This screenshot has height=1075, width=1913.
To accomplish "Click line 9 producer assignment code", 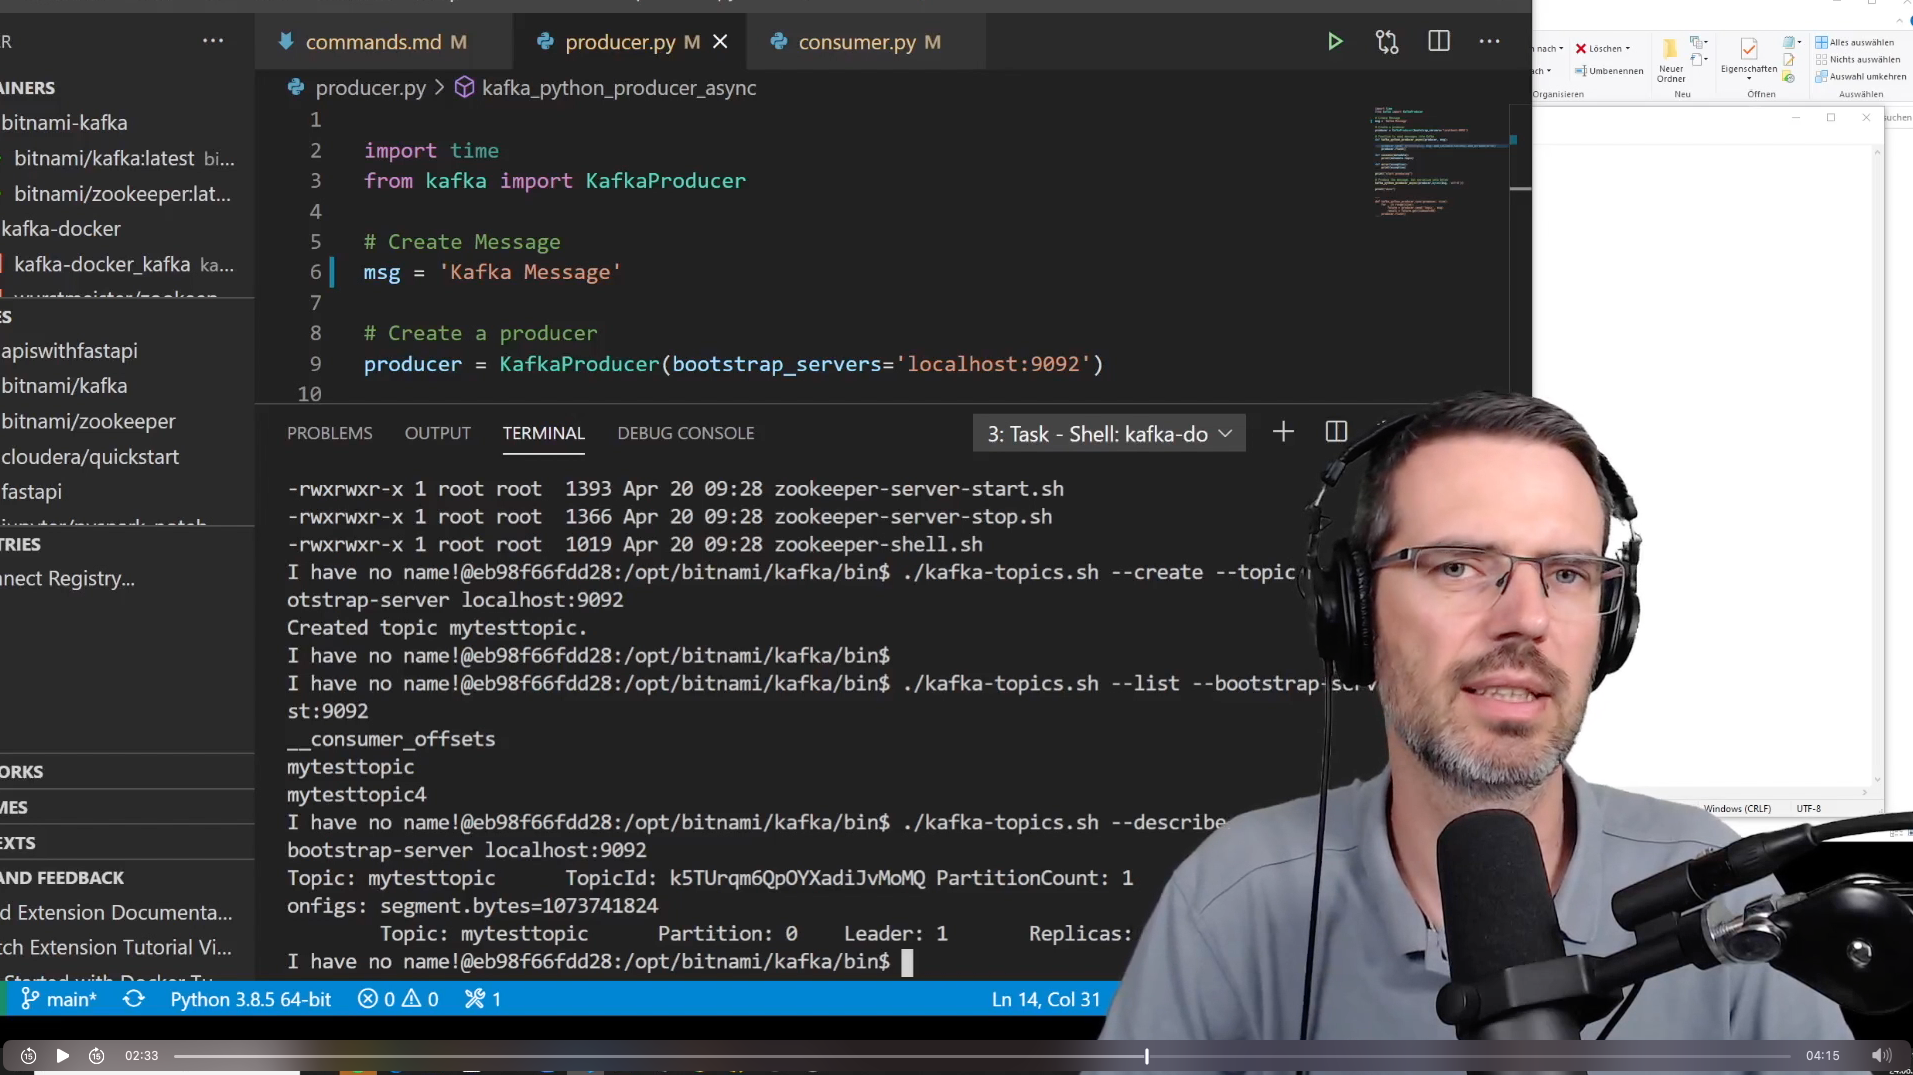I will [x=733, y=364].
